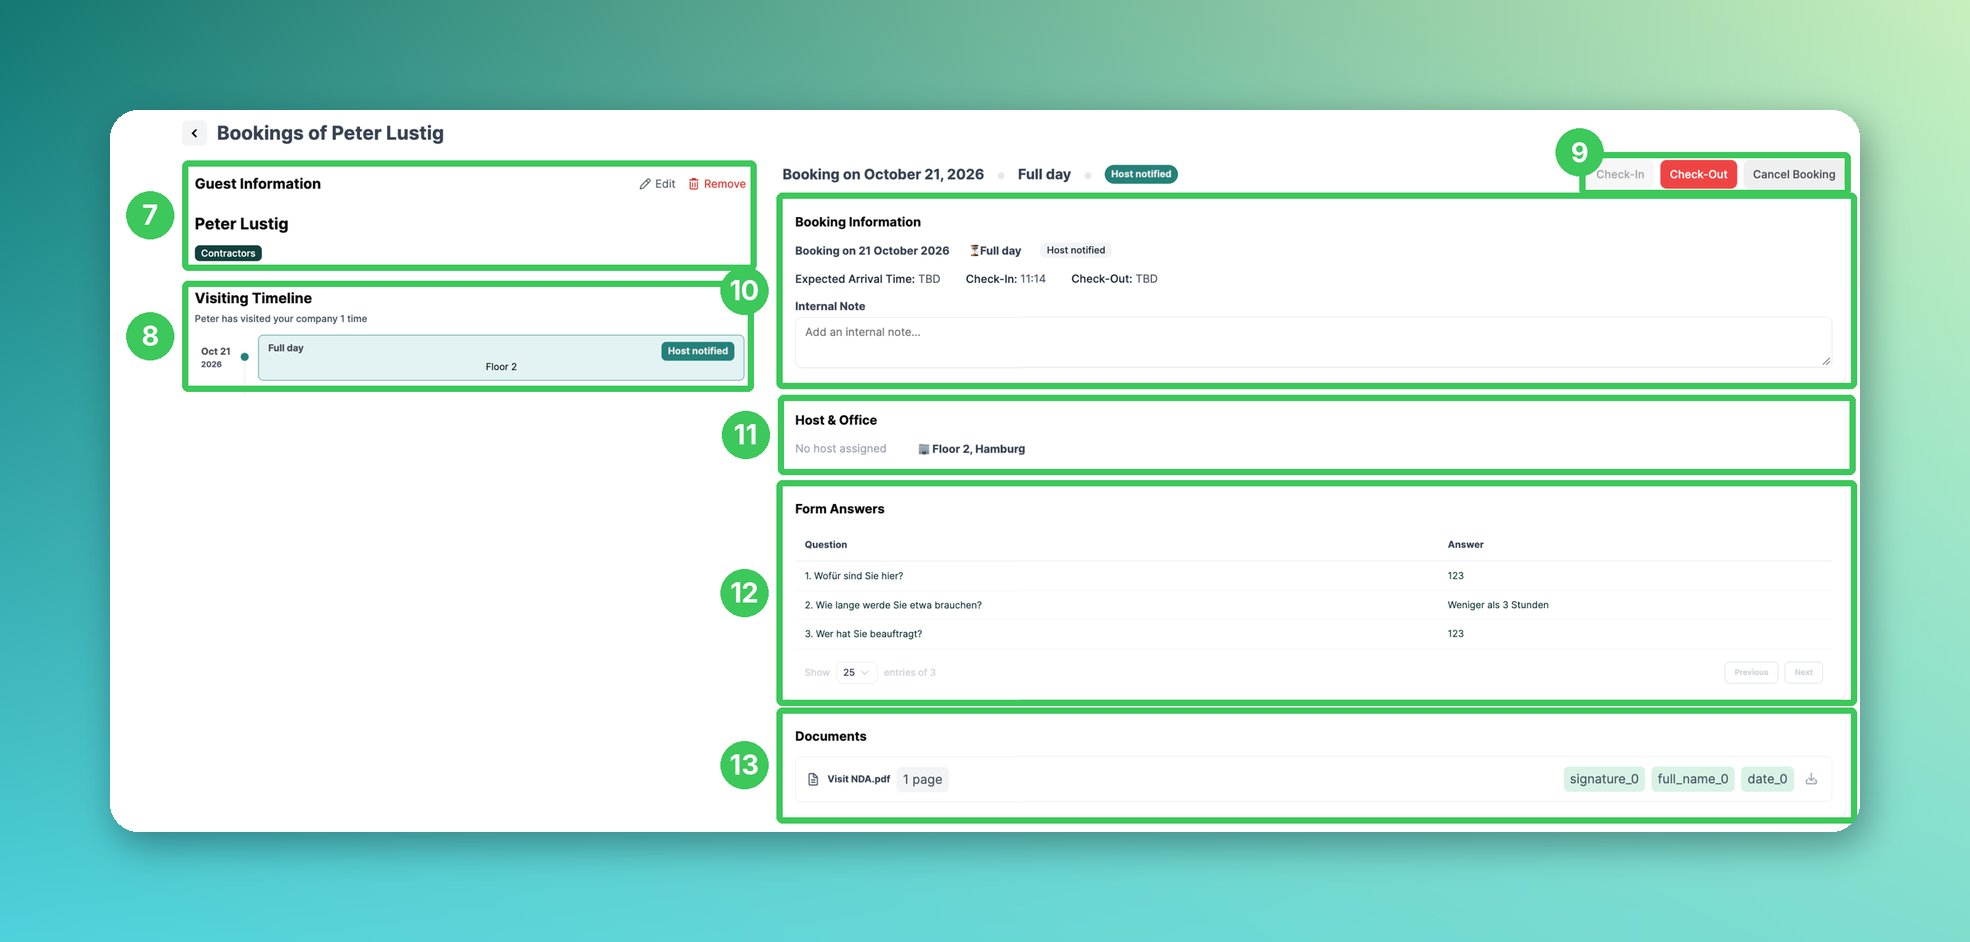1970x942 pixels.
Task: Click the Host notified badge in page header
Action: [x=1141, y=174]
